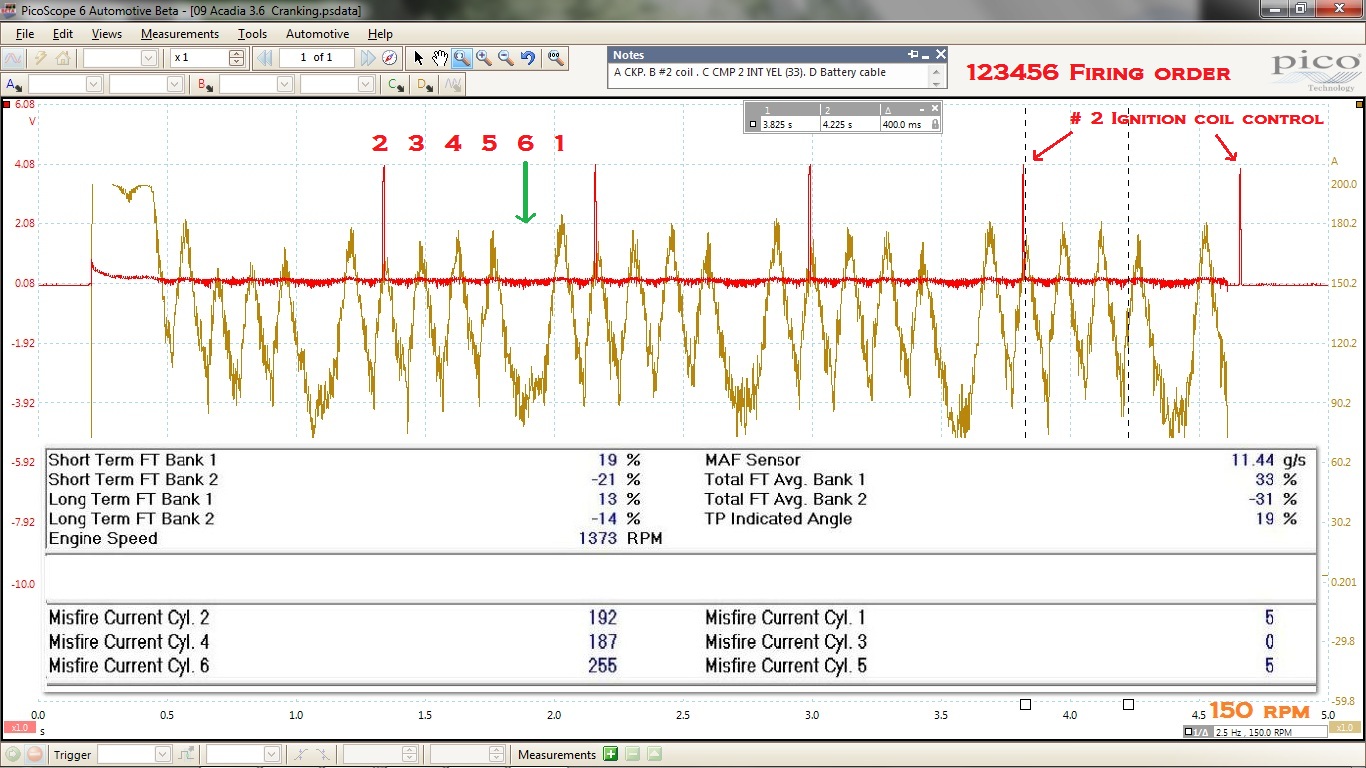
Task: Open the Automotive menu
Action: tap(317, 34)
